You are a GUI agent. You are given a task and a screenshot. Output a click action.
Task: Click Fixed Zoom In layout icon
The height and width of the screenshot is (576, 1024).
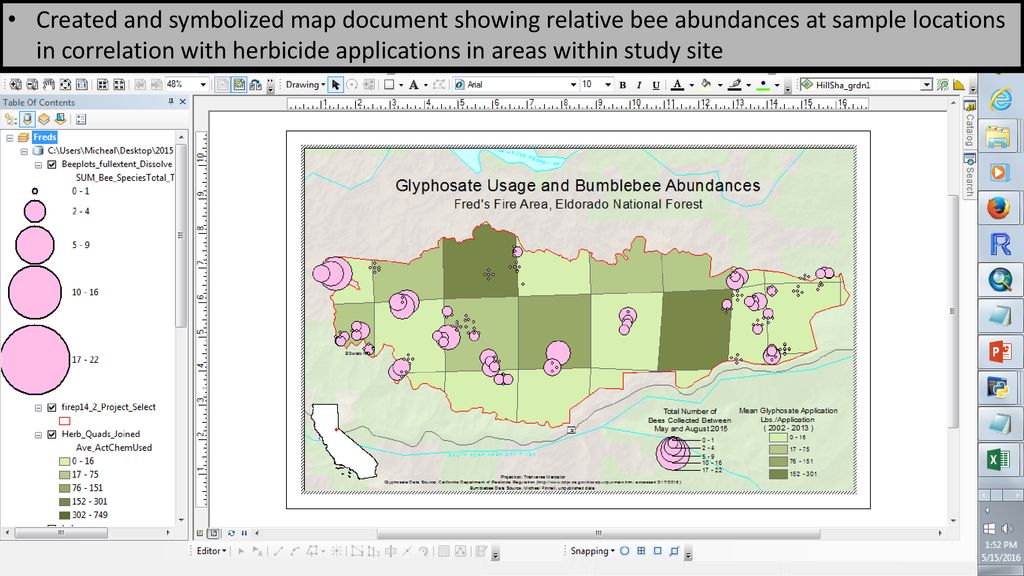point(103,84)
